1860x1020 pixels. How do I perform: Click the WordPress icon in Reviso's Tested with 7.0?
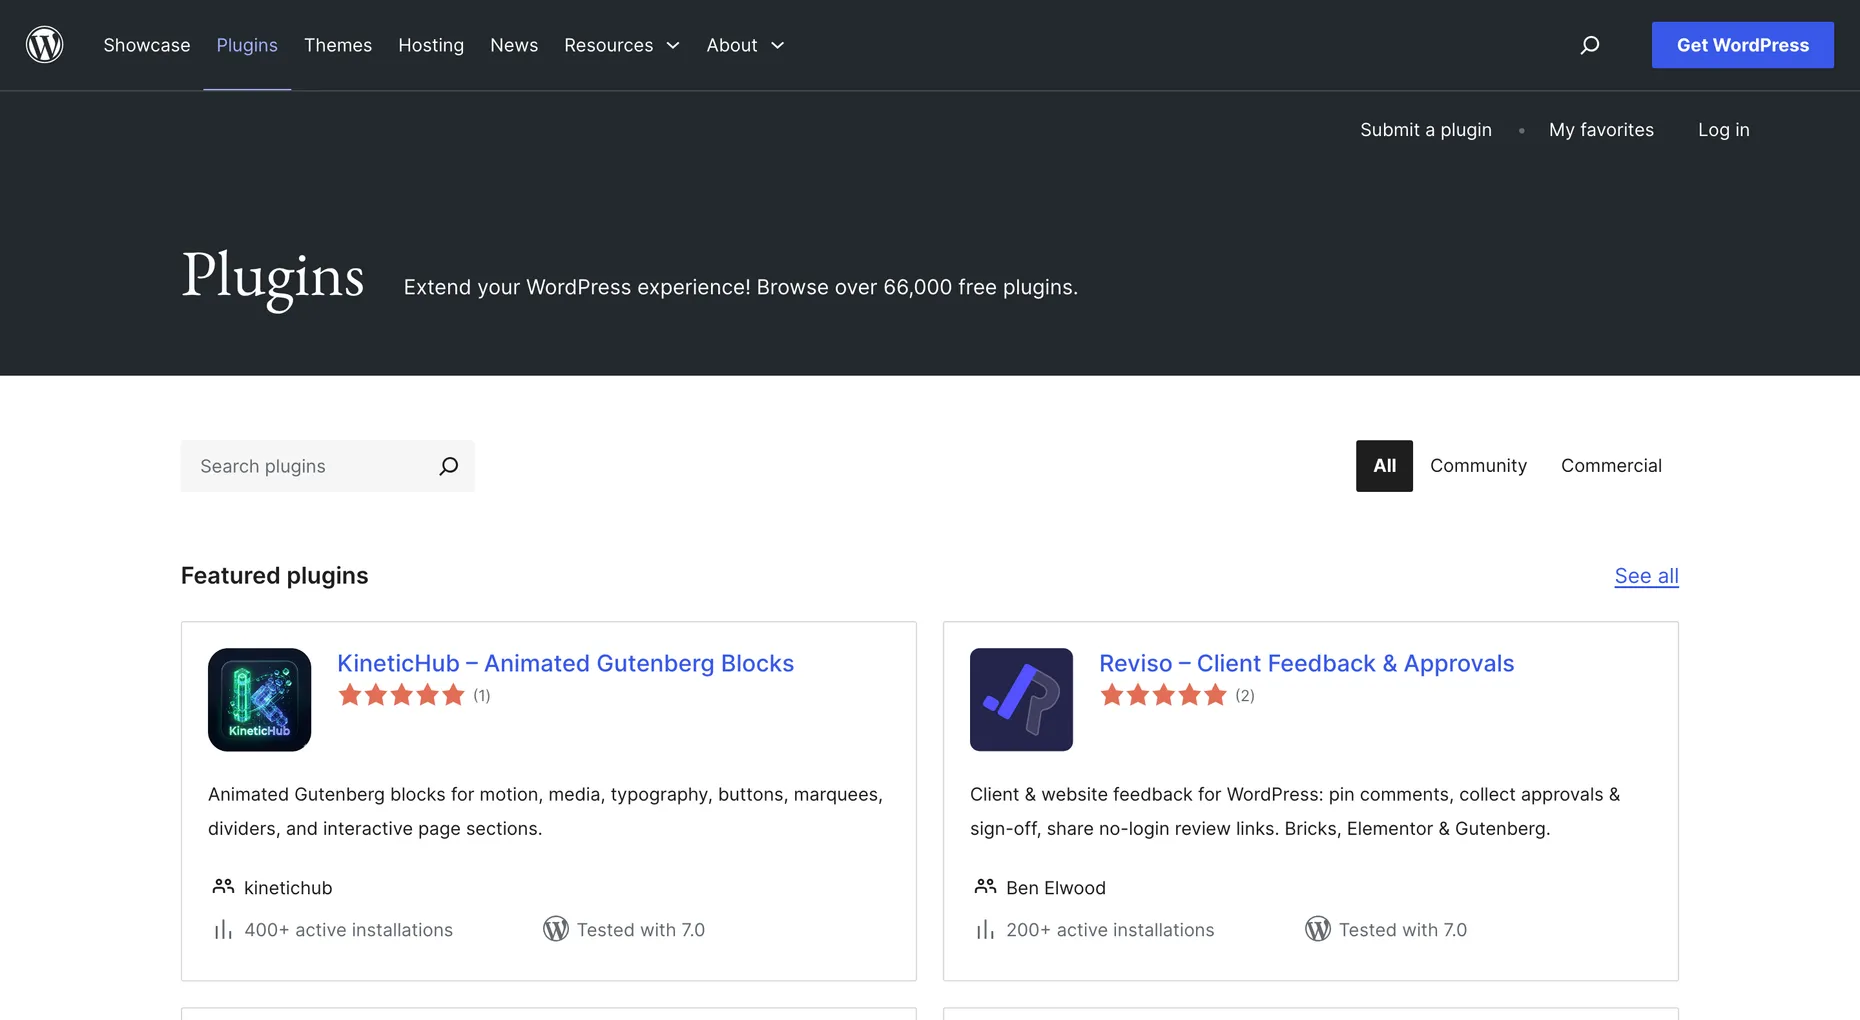1318,929
